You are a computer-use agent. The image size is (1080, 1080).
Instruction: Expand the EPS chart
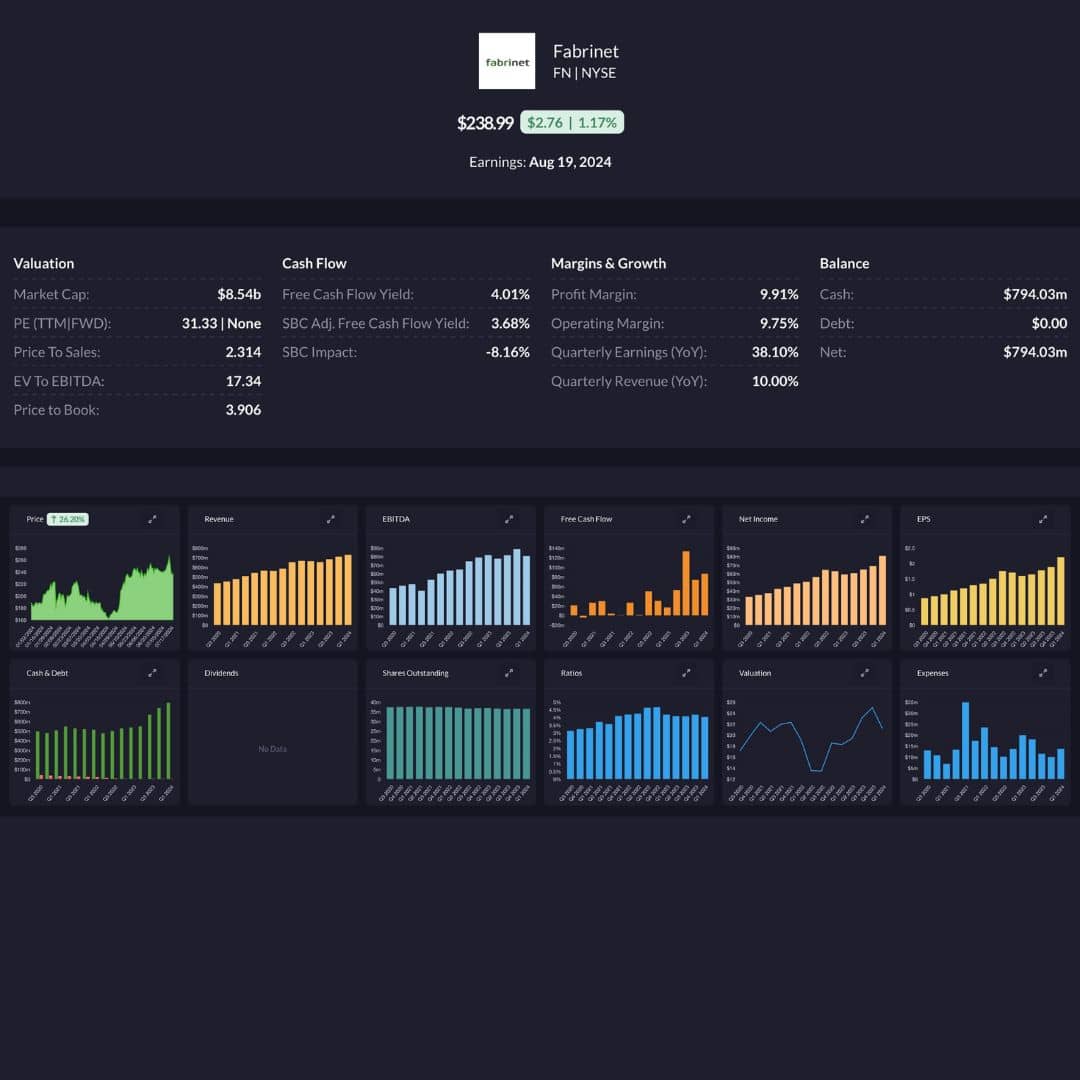(1043, 519)
